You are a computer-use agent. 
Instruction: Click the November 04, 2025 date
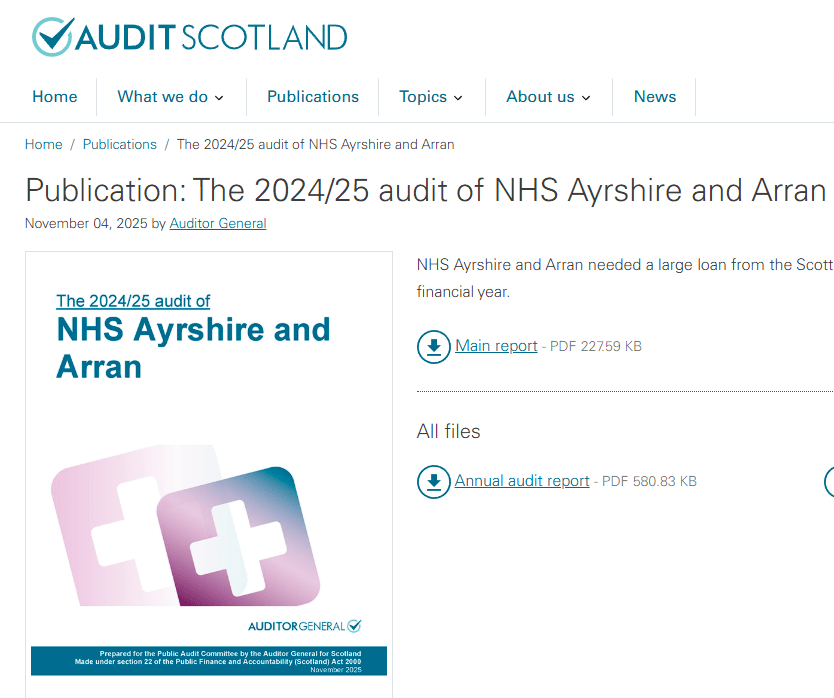86,223
